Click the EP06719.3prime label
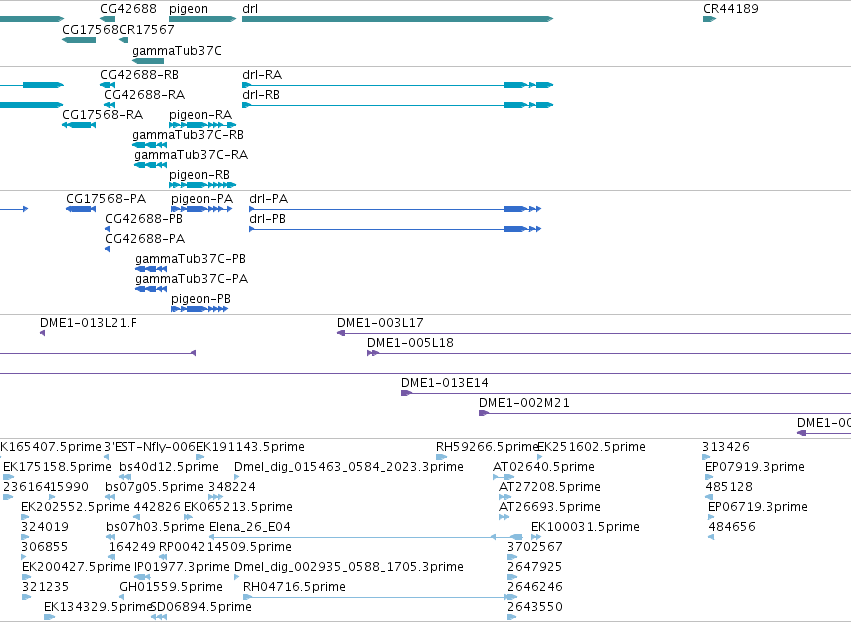The image size is (851, 622). pyautogui.click(x=758, y=507)
